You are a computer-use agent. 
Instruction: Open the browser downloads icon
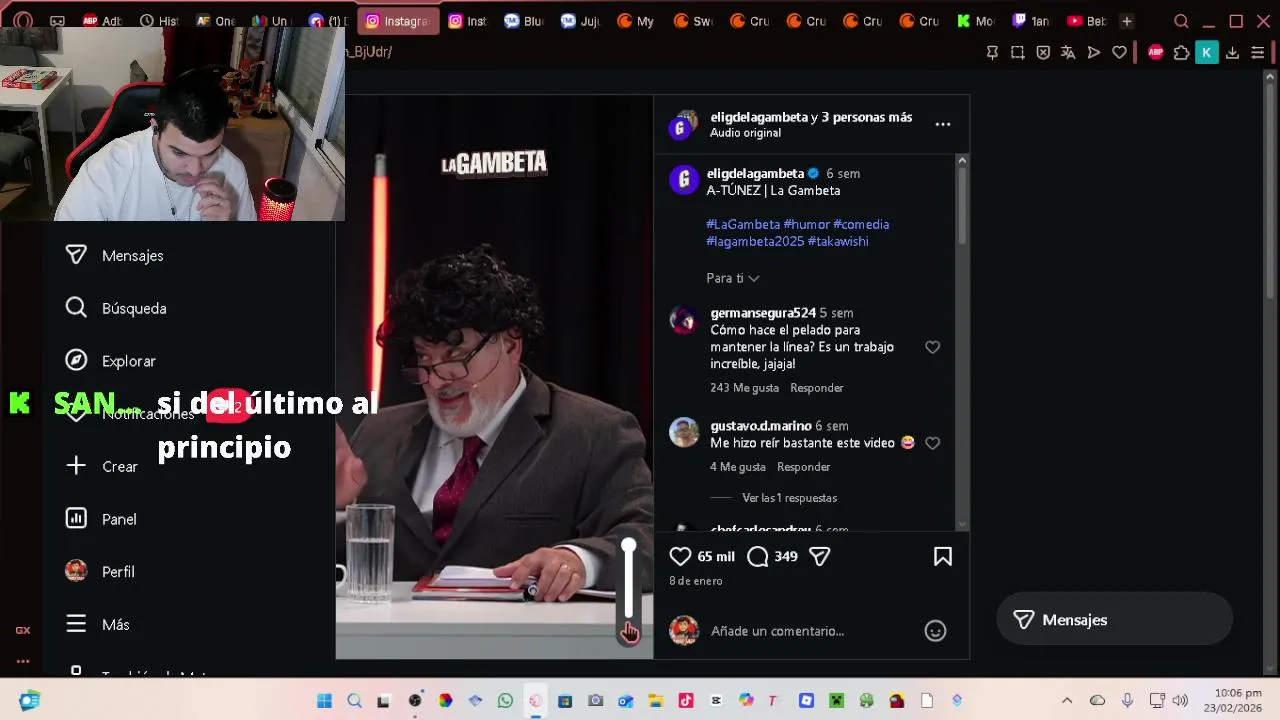[1232, 52]
